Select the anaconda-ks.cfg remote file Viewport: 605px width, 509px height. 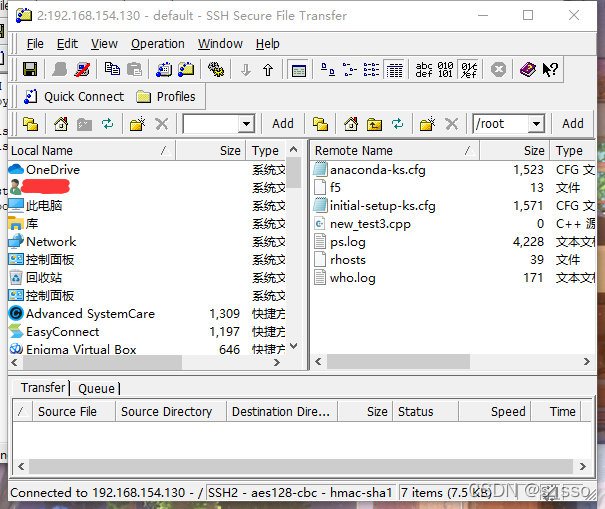(377, 170)
